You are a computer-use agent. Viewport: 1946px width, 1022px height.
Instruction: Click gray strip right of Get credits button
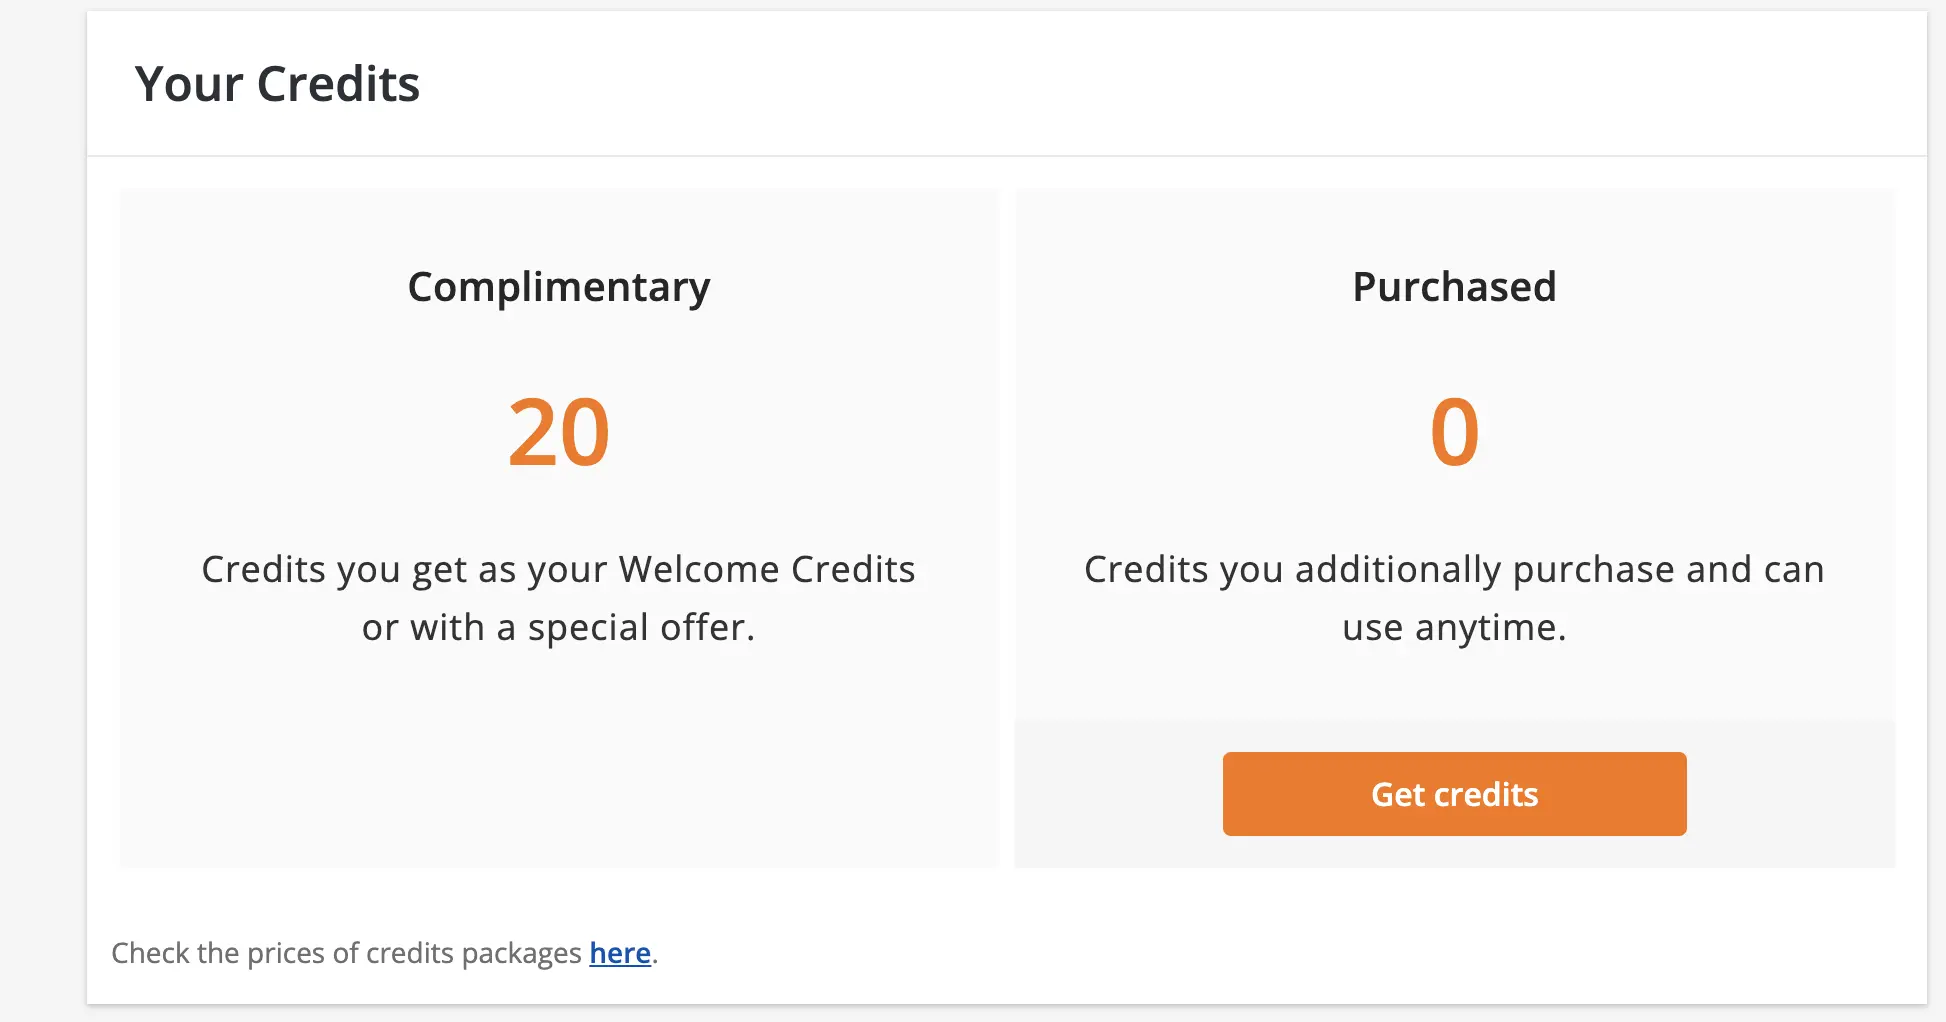1790,794
